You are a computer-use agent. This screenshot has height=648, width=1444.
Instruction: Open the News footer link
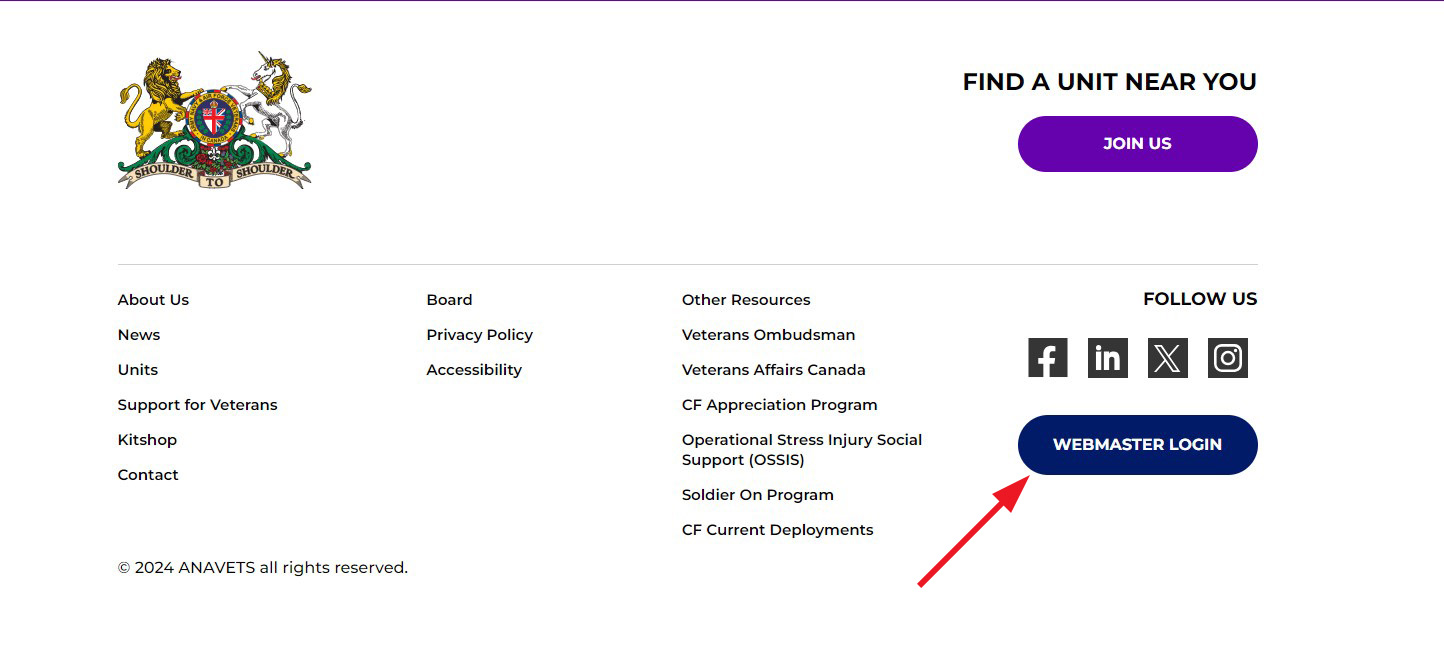(139, 335)
